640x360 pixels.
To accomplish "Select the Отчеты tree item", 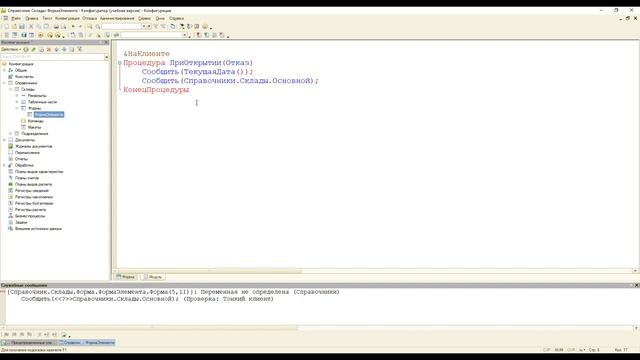I will tap(21, 159).
